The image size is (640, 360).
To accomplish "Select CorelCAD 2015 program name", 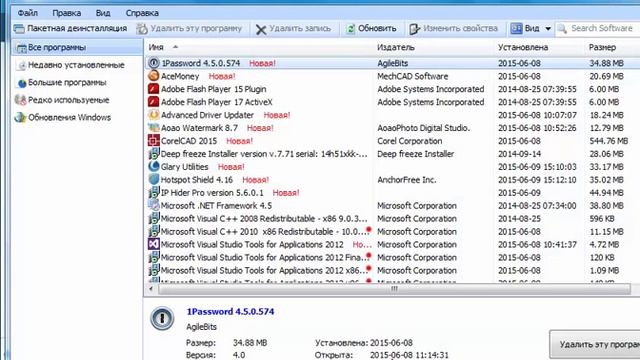I will (189, 141).
